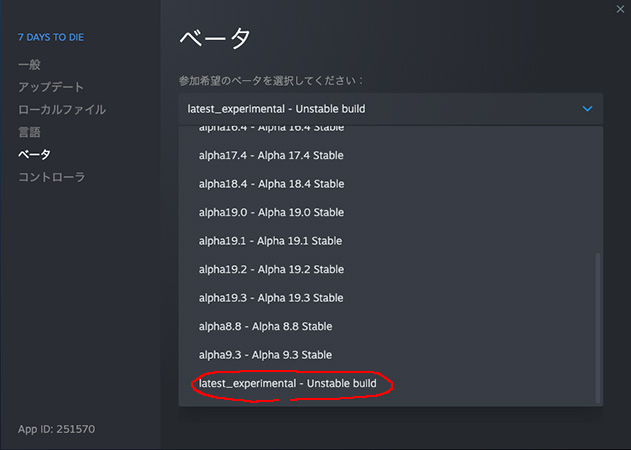The image size is (631, 450).
Task: Select alpha19.3 - Alpha 19.3 Stable
Action: click(271, 298)
